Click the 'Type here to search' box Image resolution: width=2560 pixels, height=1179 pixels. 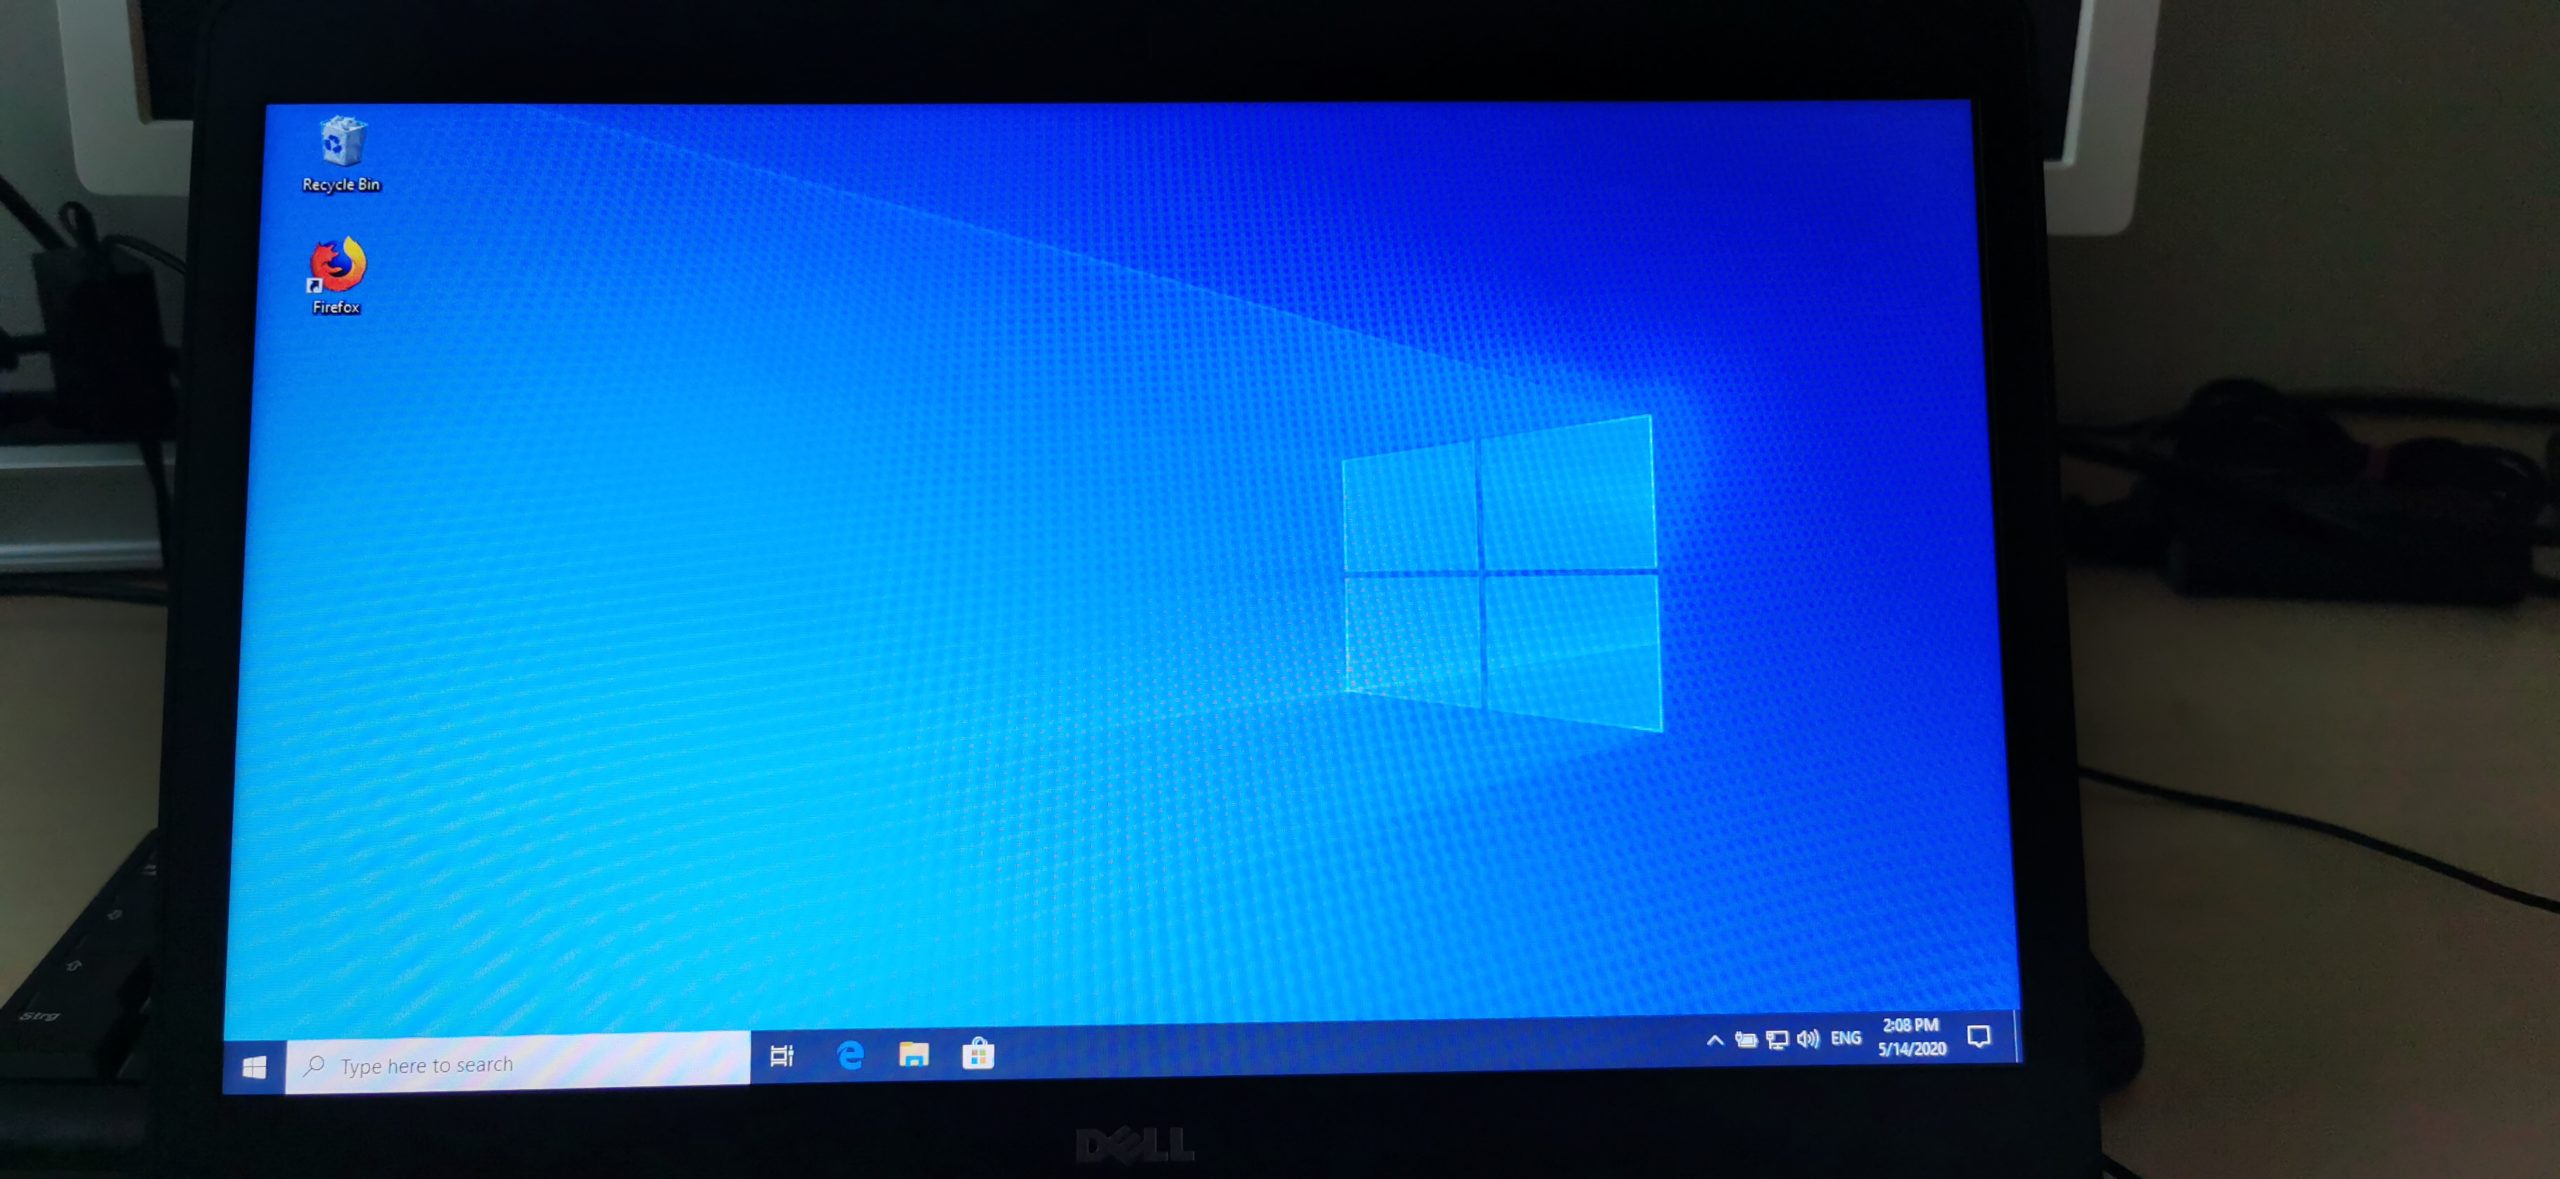click(x=517, y=1062)
